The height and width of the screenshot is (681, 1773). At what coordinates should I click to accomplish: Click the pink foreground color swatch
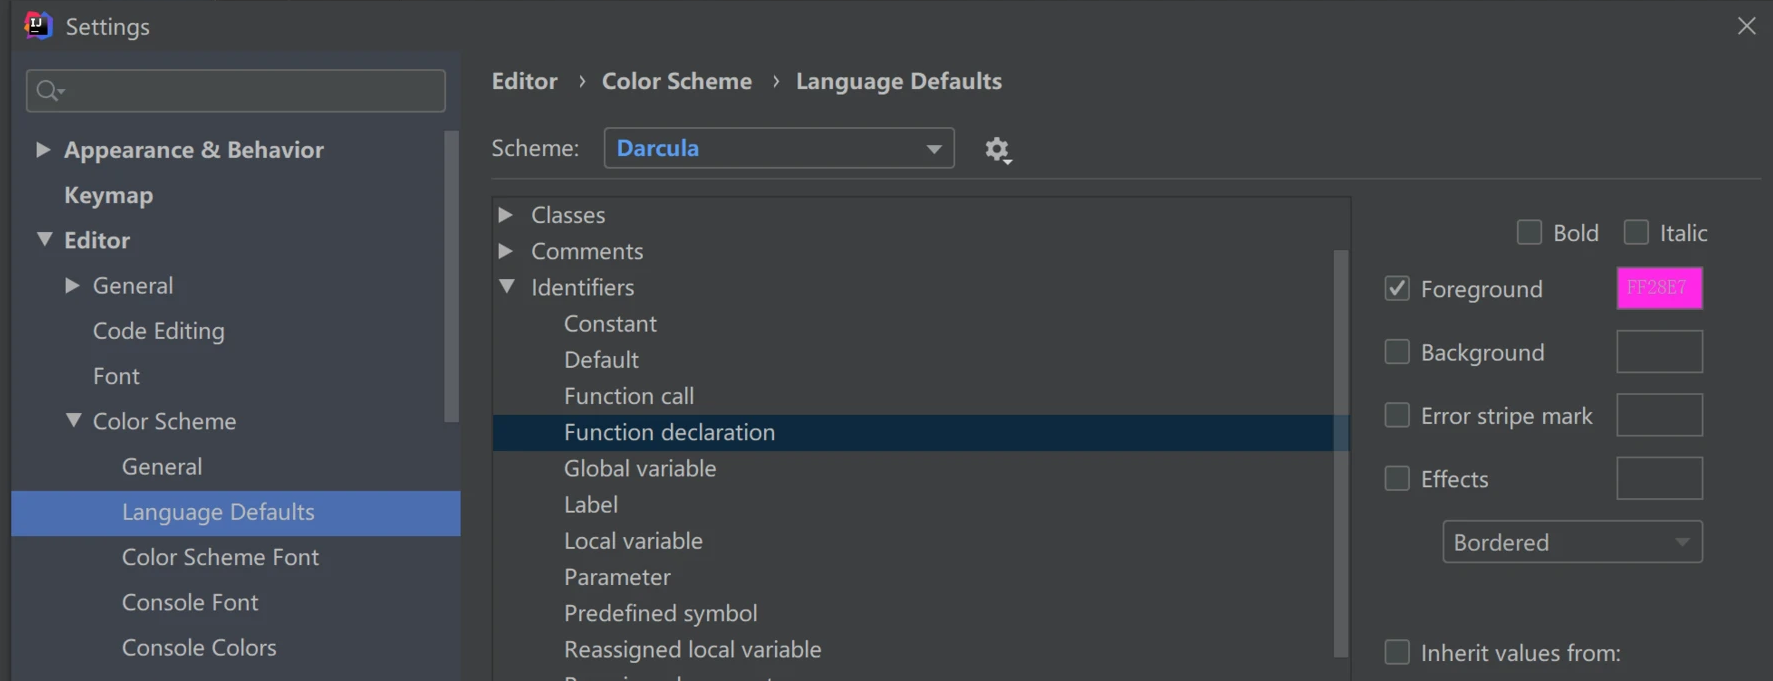click(x=1659, y=288)
